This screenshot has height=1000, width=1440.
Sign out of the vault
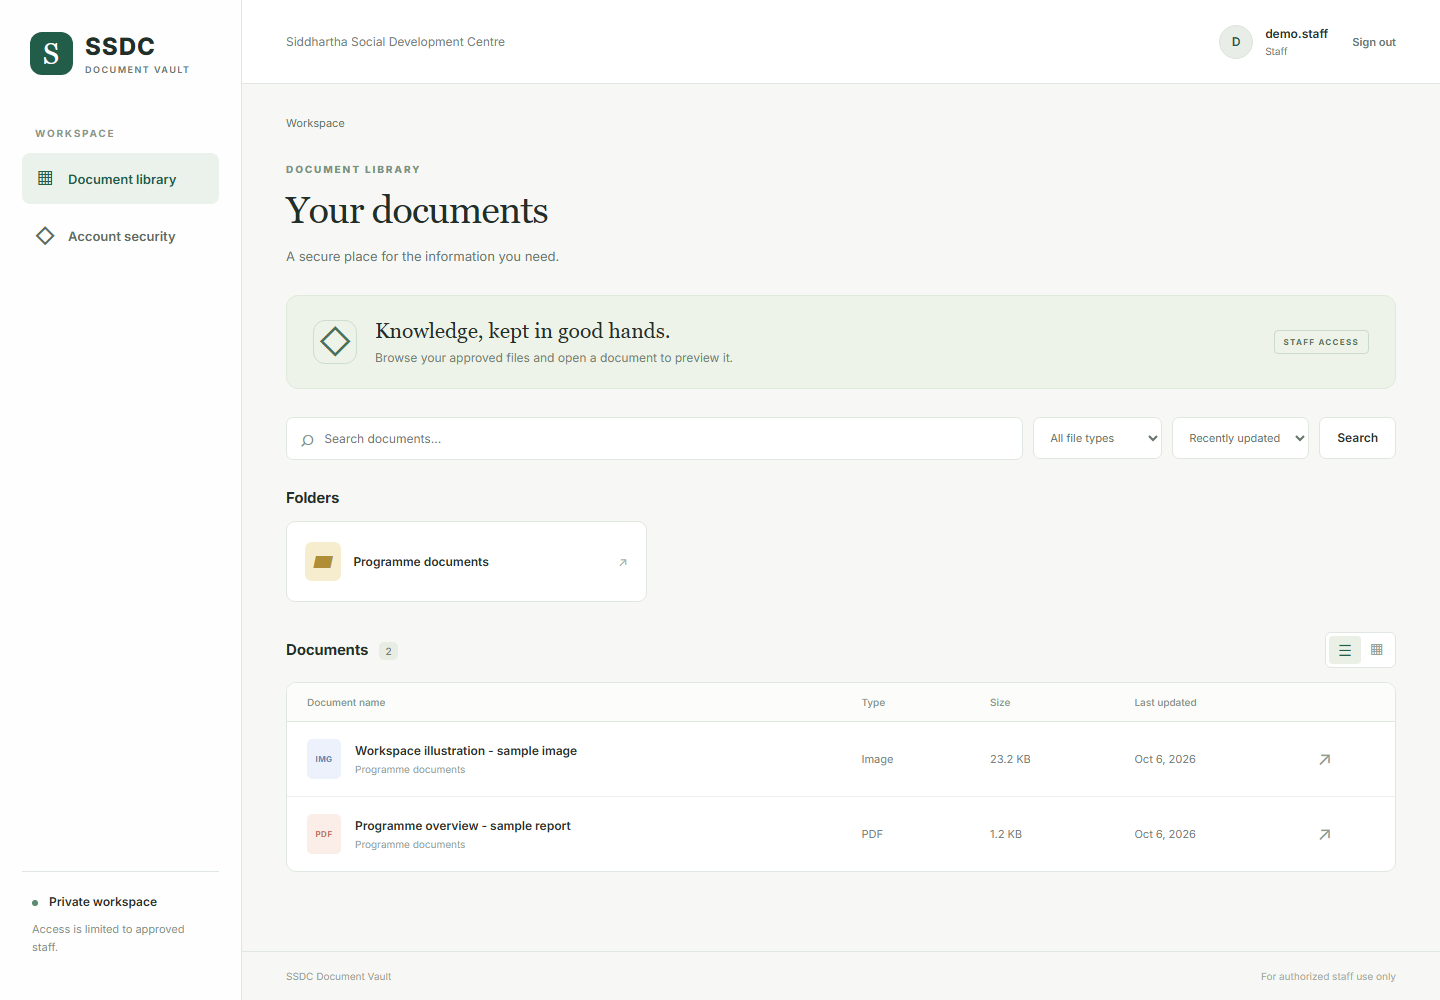[1374, 42]
